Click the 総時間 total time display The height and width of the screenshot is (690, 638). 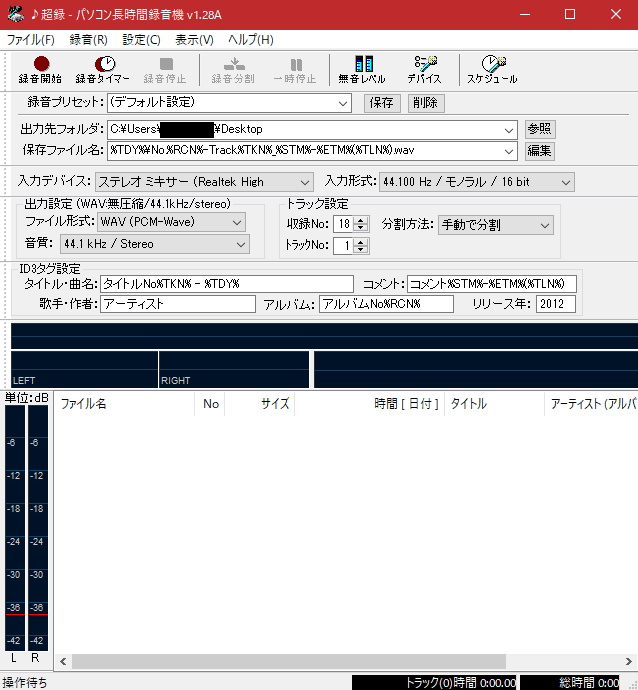point(570,683)
